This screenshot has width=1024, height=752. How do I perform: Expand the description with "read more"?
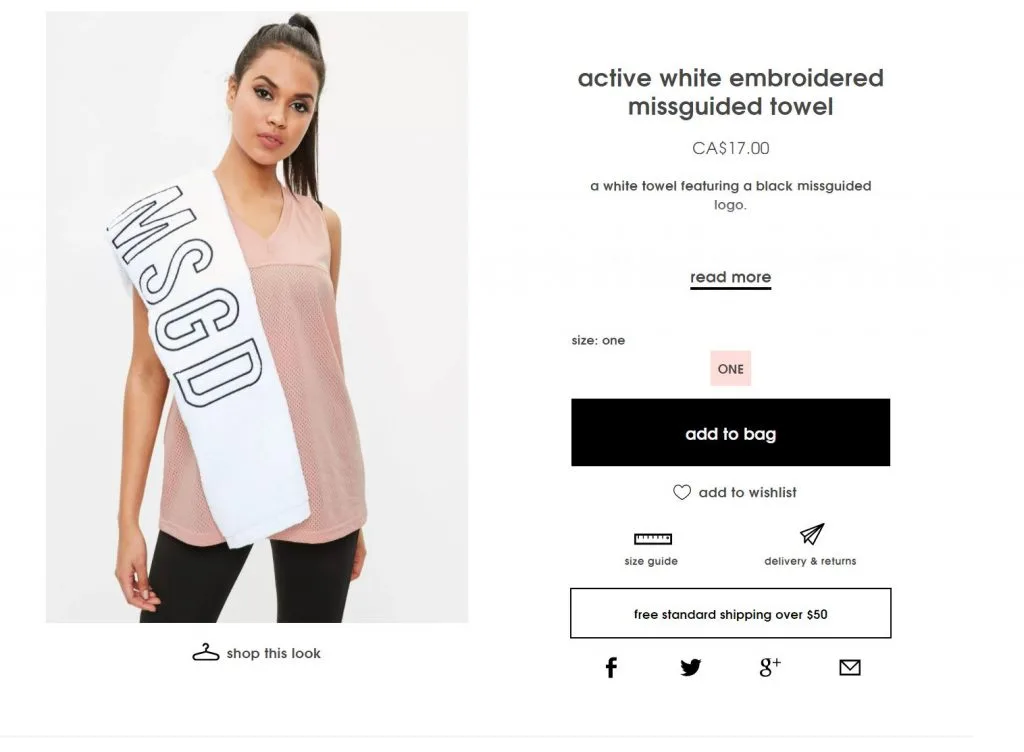730,278
